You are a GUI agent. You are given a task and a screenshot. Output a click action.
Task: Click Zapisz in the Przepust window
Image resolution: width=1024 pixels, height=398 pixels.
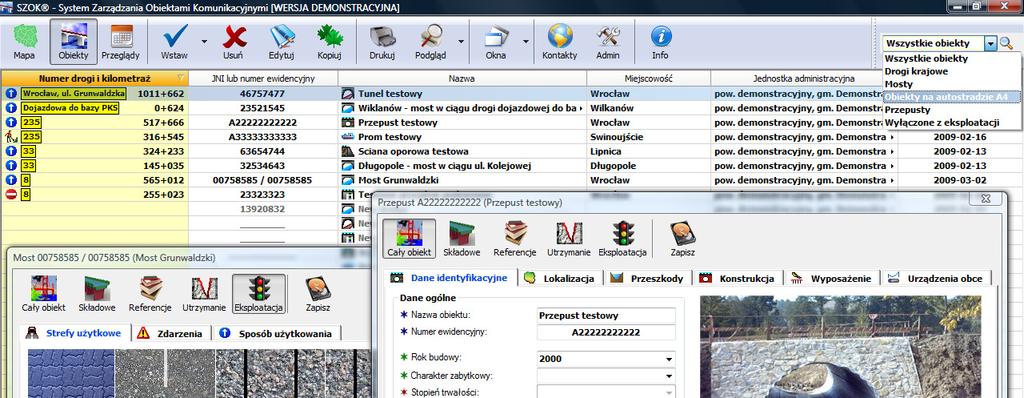pyautogui.click(x=682, y=239)
